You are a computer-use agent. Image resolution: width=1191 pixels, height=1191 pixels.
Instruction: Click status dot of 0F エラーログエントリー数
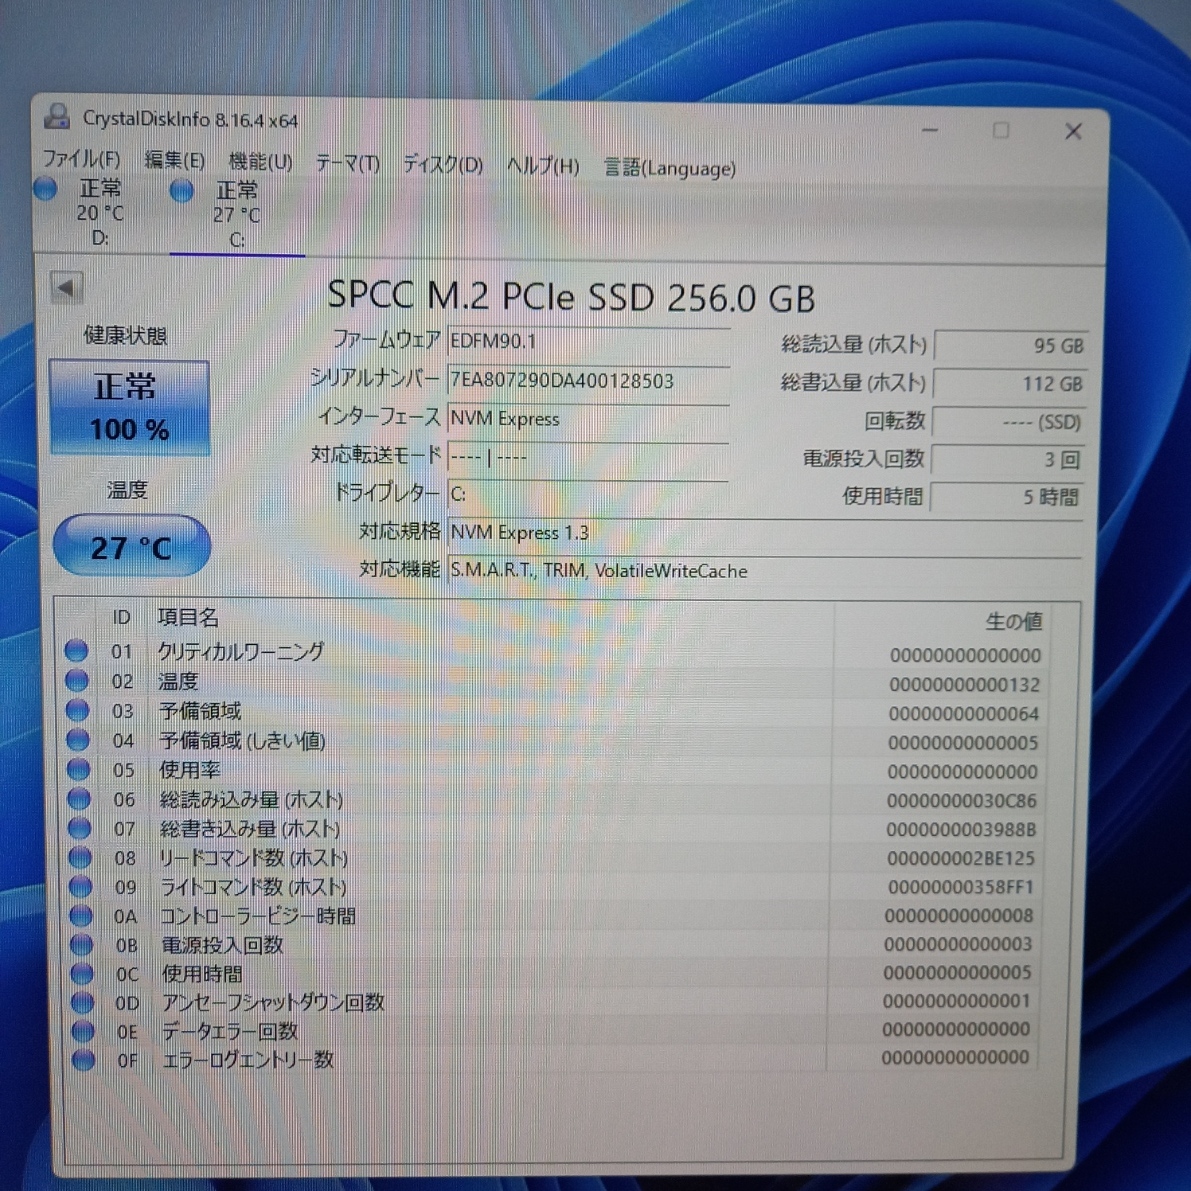click(x=84, y=1059)
